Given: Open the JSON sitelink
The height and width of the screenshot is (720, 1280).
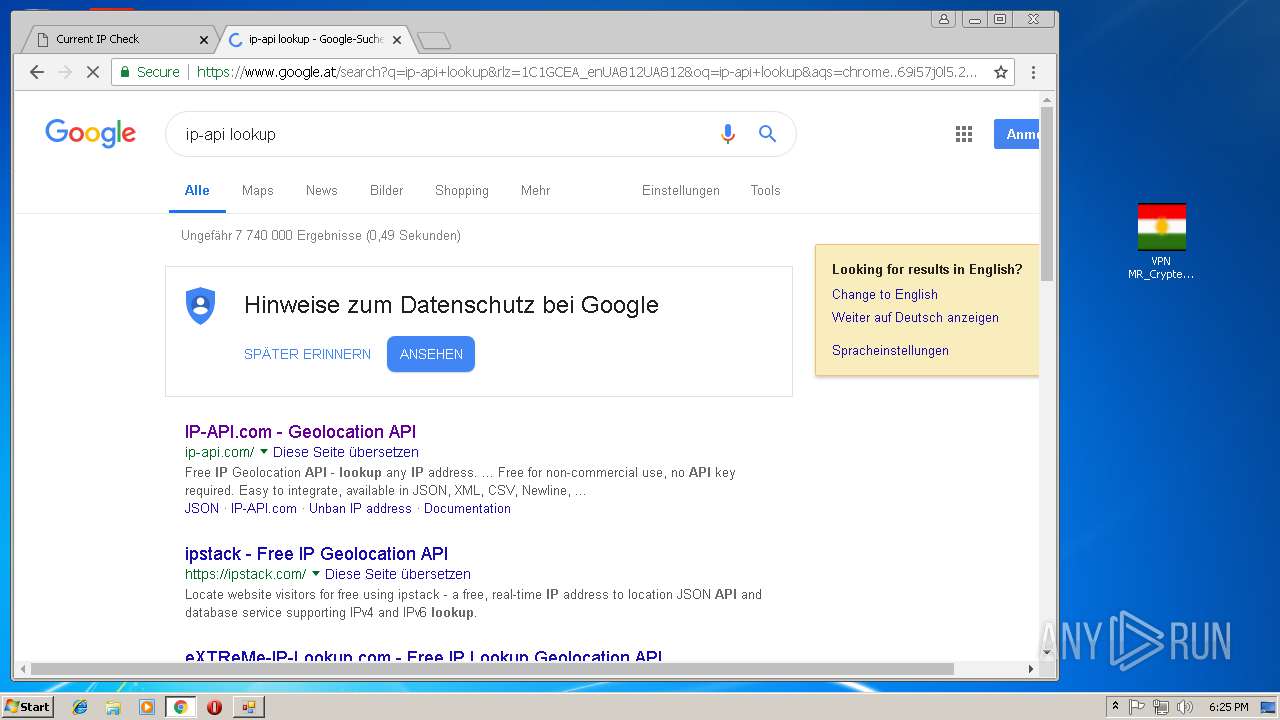Looking at the screenshot, I should coord(202,508).
